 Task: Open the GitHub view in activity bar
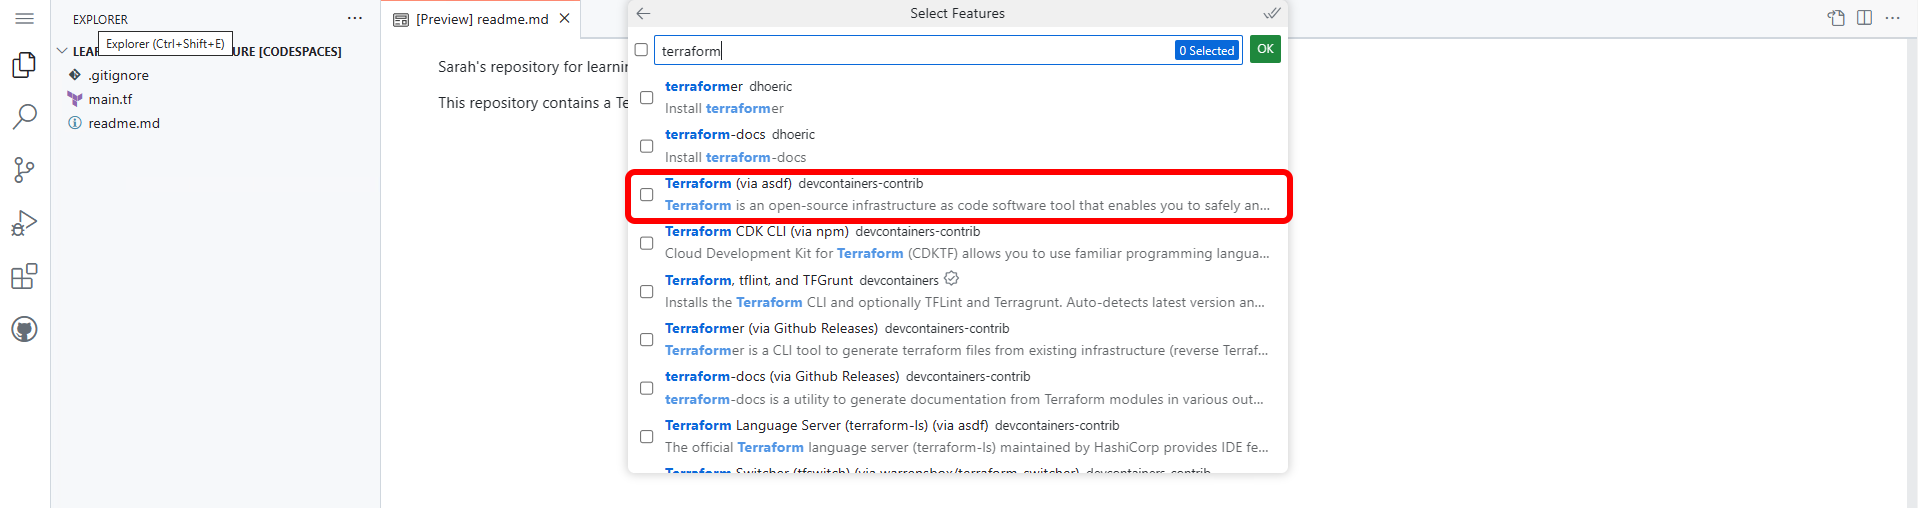point(24,329)
